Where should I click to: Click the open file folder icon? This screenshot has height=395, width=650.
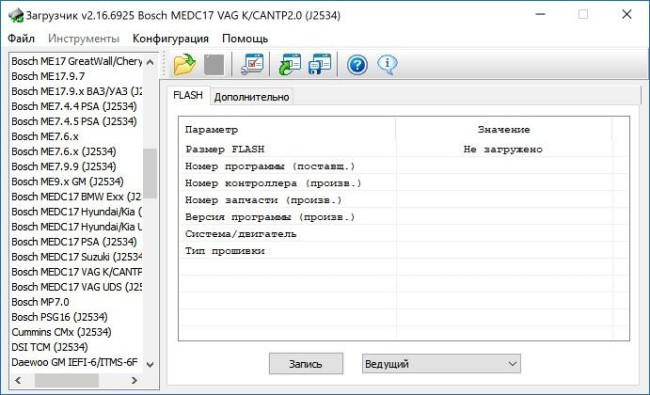click(x=184, y=64)
